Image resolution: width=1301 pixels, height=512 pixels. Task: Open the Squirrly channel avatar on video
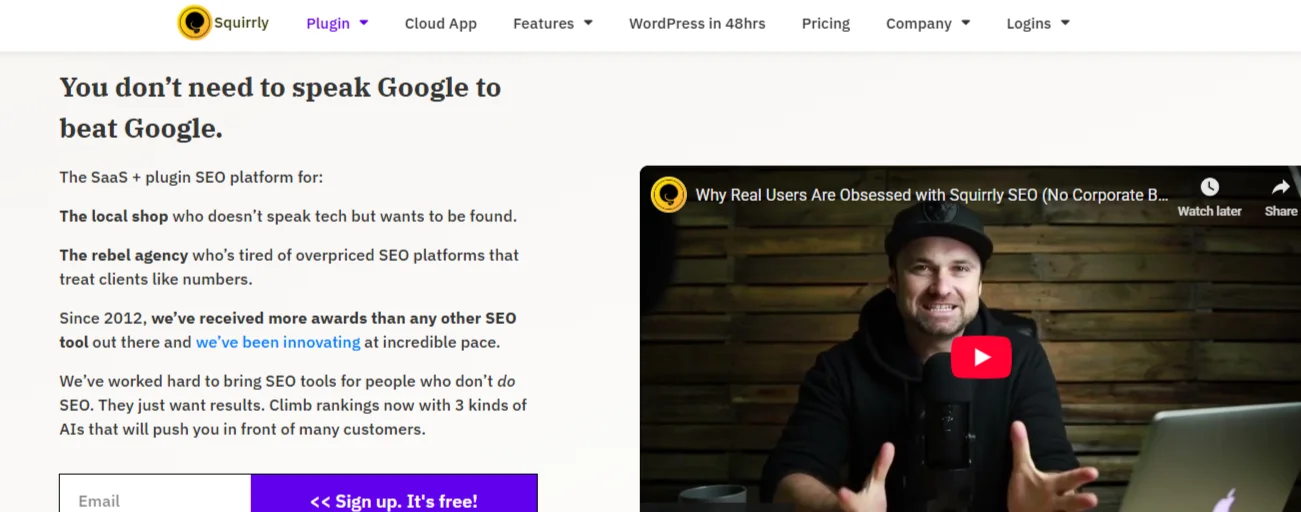pyautogui.click(x=669, y=195)
